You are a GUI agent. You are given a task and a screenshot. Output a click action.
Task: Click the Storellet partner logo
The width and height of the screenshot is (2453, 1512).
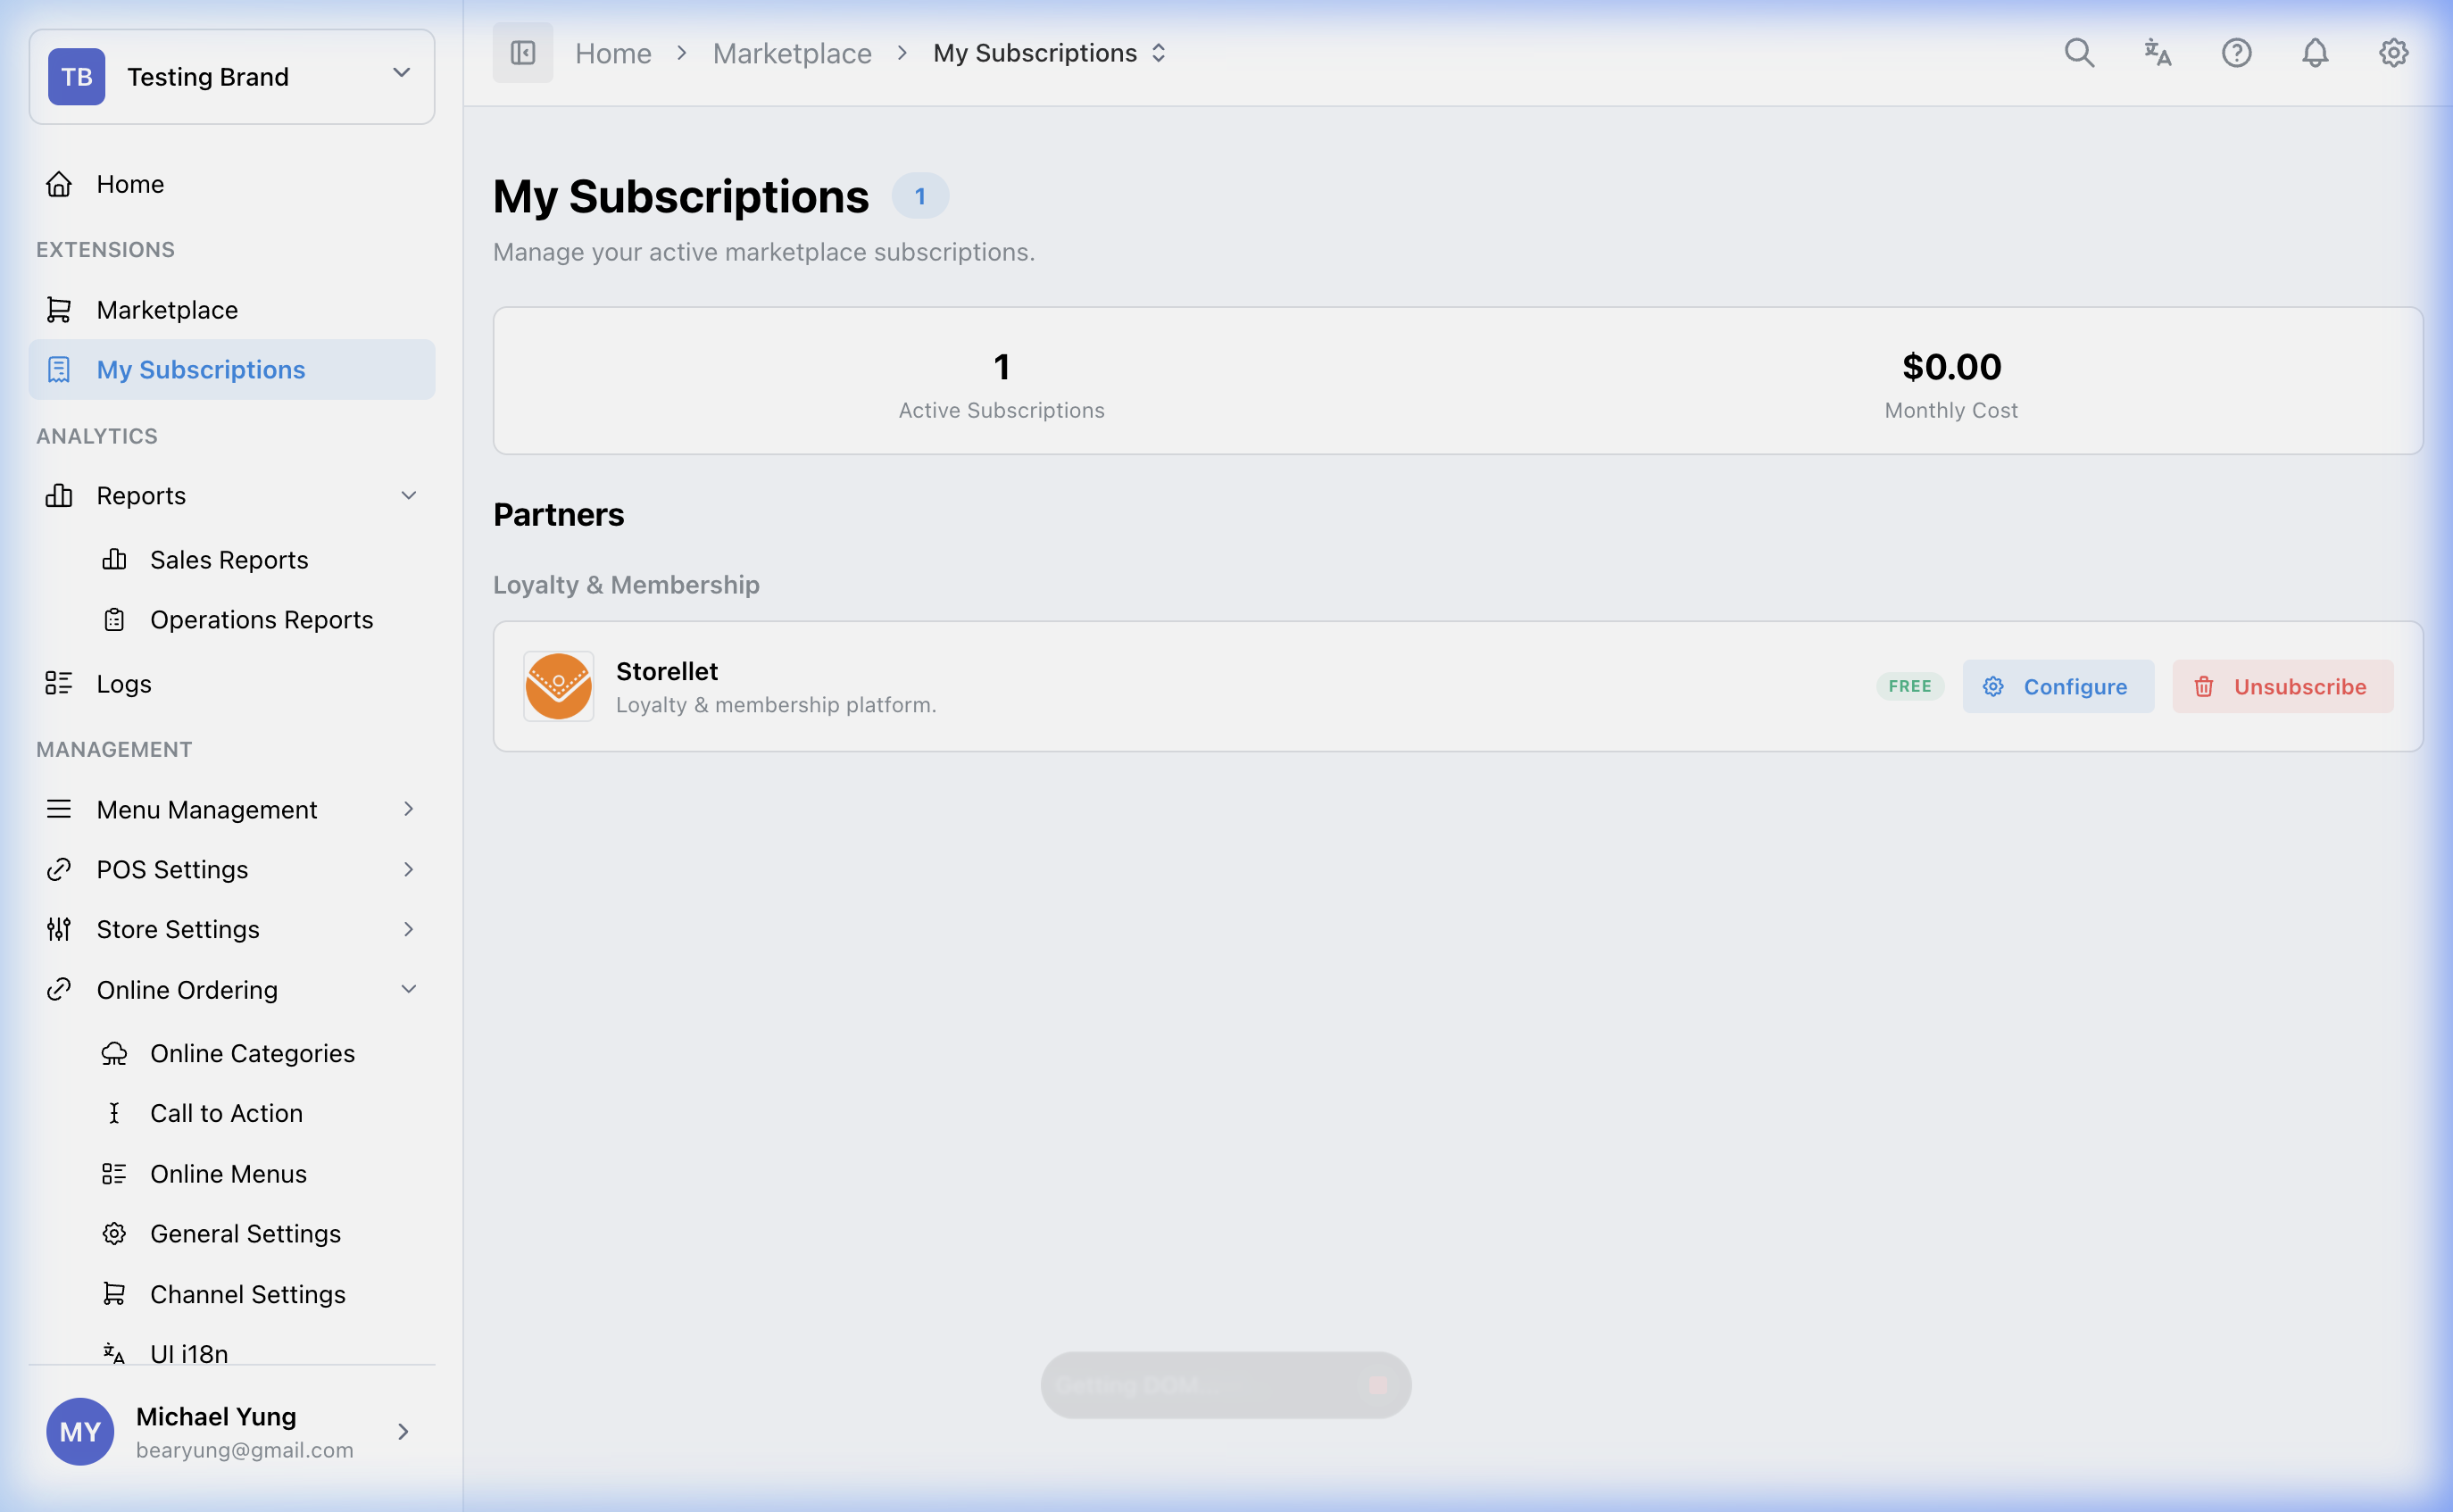tap(558, 686)
